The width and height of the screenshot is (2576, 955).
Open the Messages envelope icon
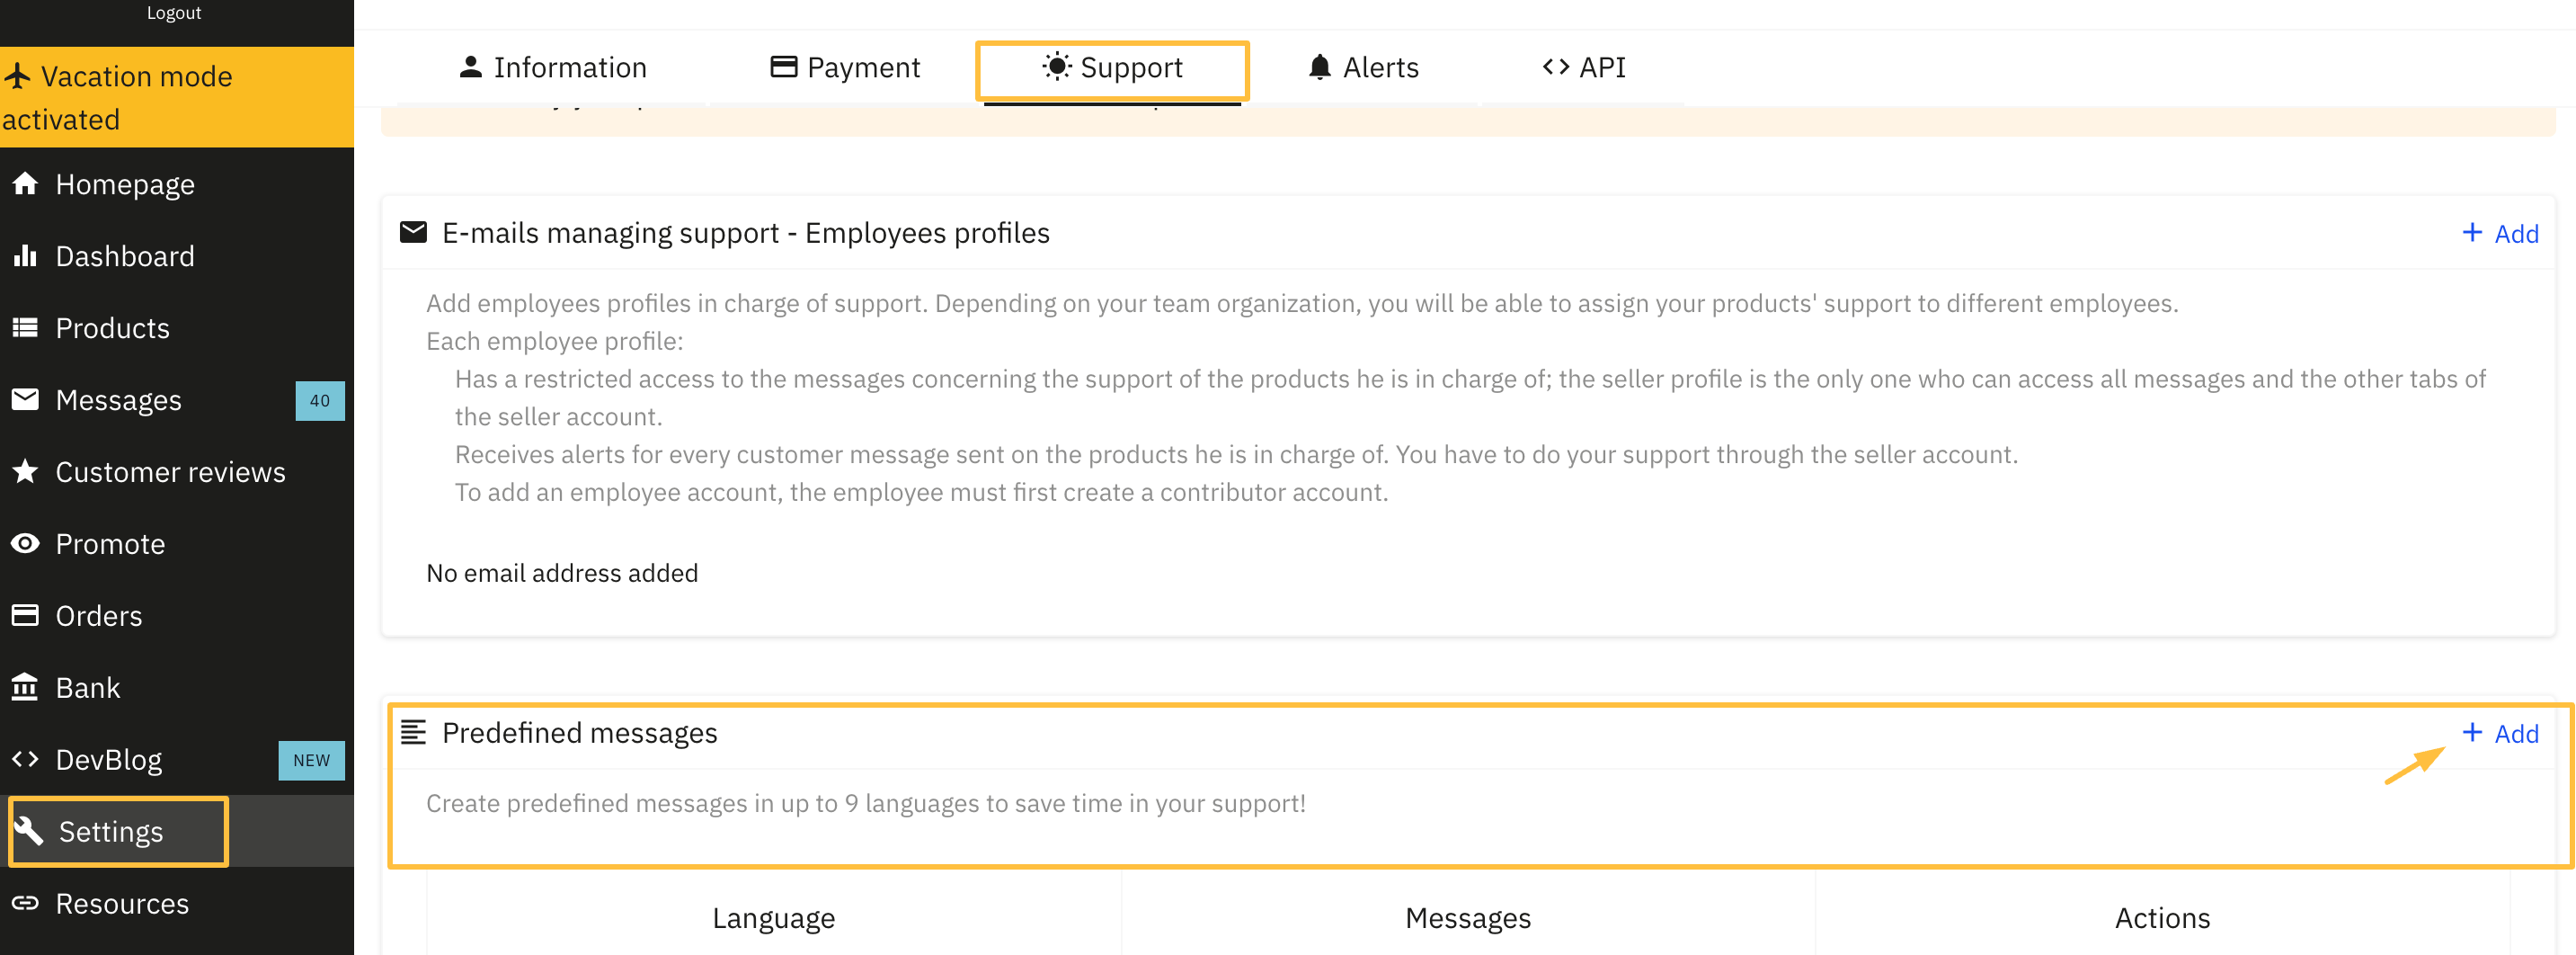click(x=25, y=400)
